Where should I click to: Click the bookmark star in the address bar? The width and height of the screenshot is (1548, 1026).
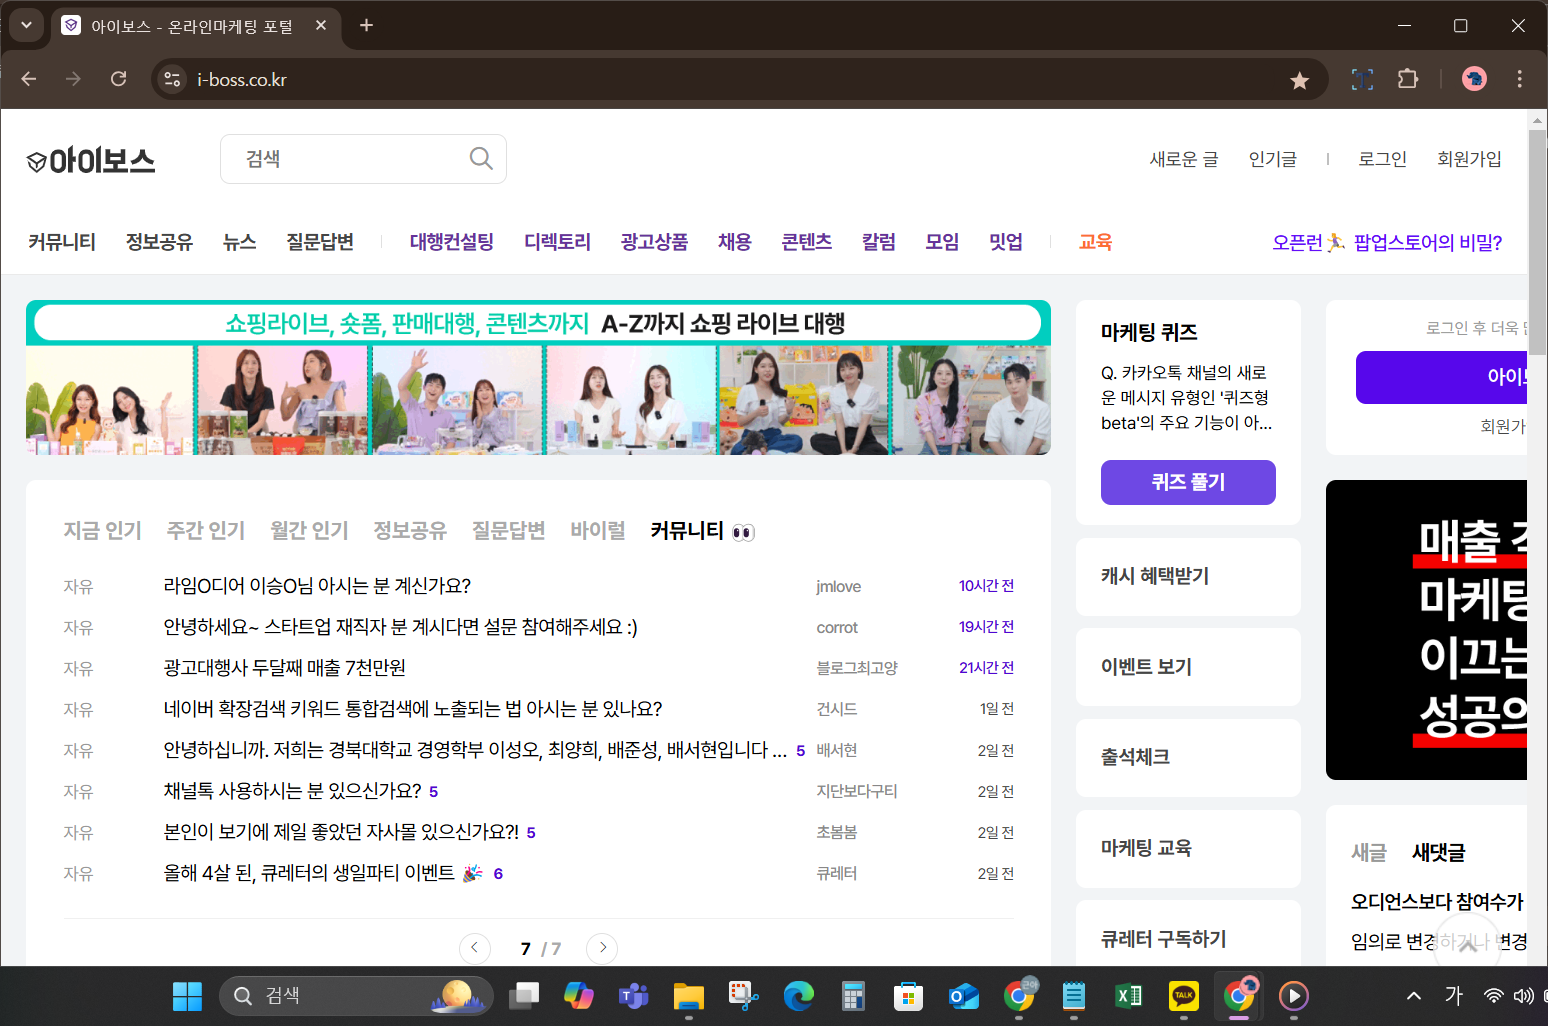coord(1299,79)
